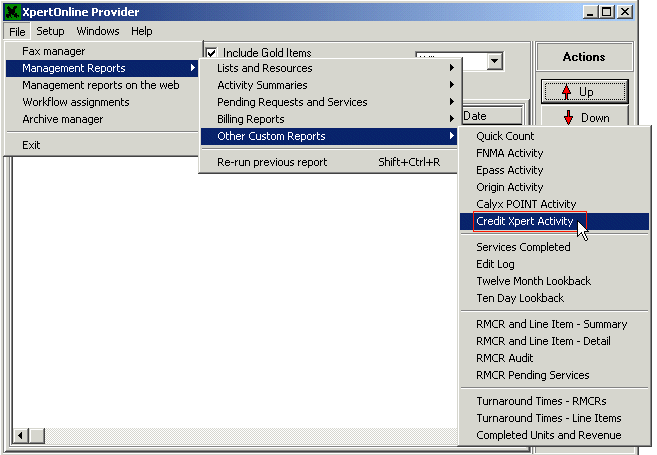Select Turnaround Times - Line Items report
Screen dimensions: 657x455
pyautogui.click(x=554, y=418)
